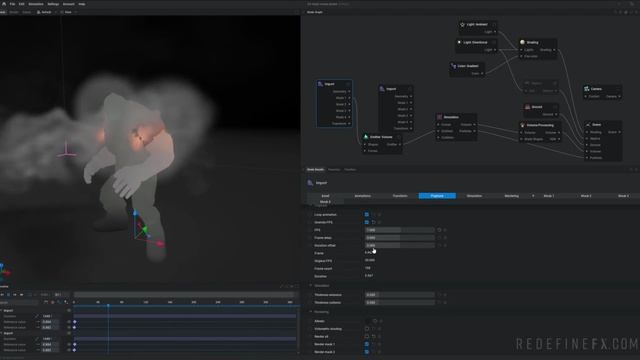The height and width of the screenshot is (360, 640).
Task: Click the timeline playhead handle
Action: click(108, 305)
